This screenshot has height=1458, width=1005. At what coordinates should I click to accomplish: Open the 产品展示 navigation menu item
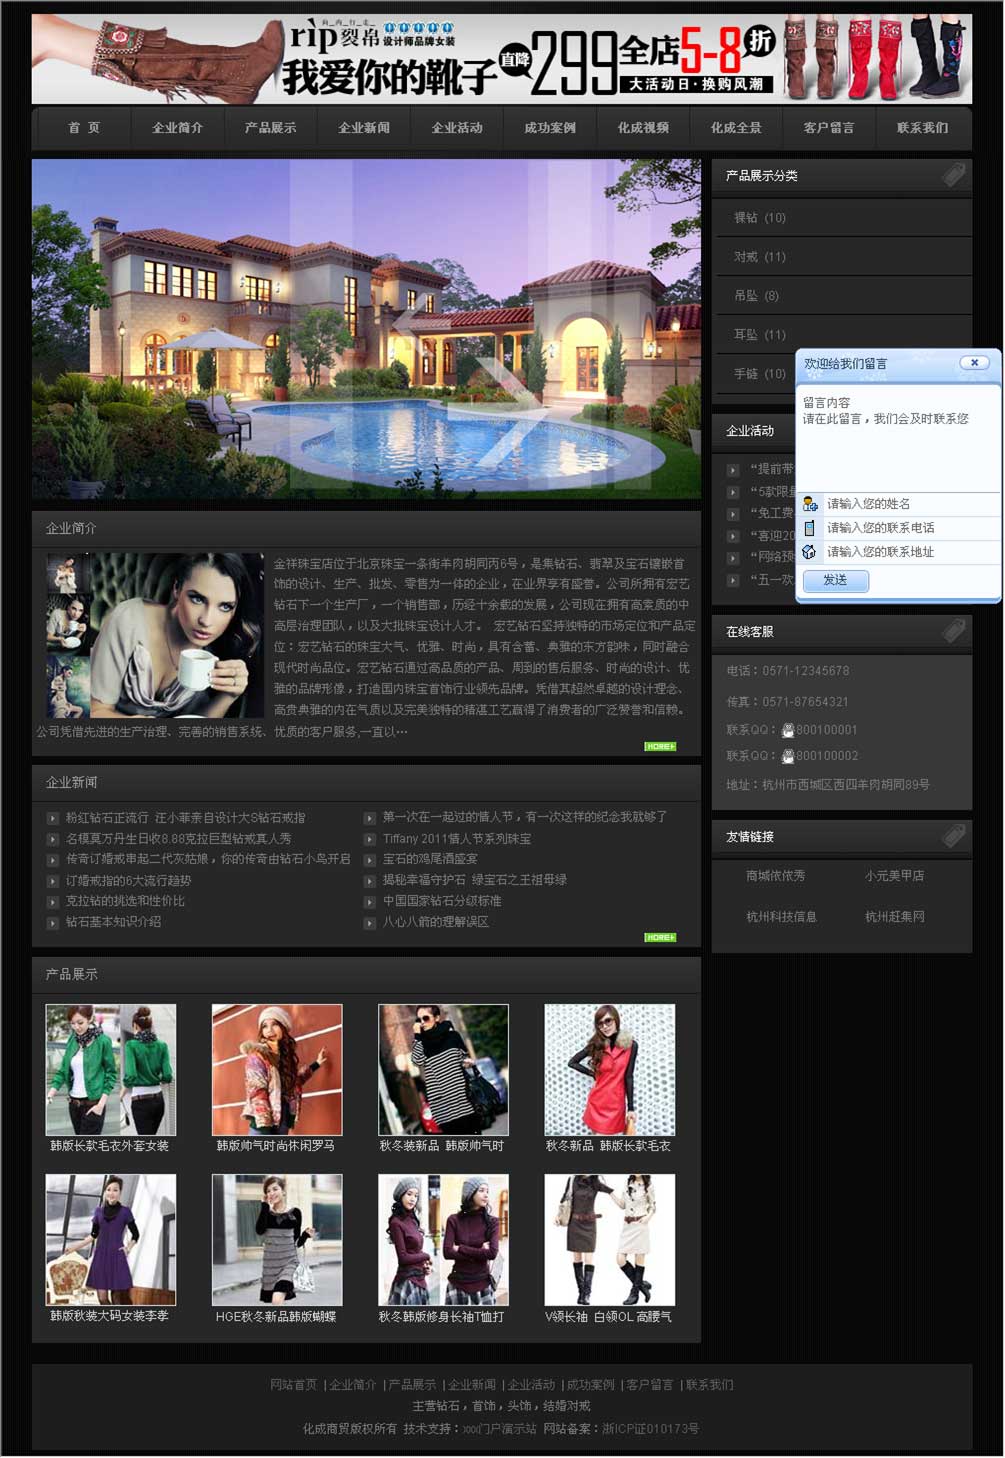point(270,128)
